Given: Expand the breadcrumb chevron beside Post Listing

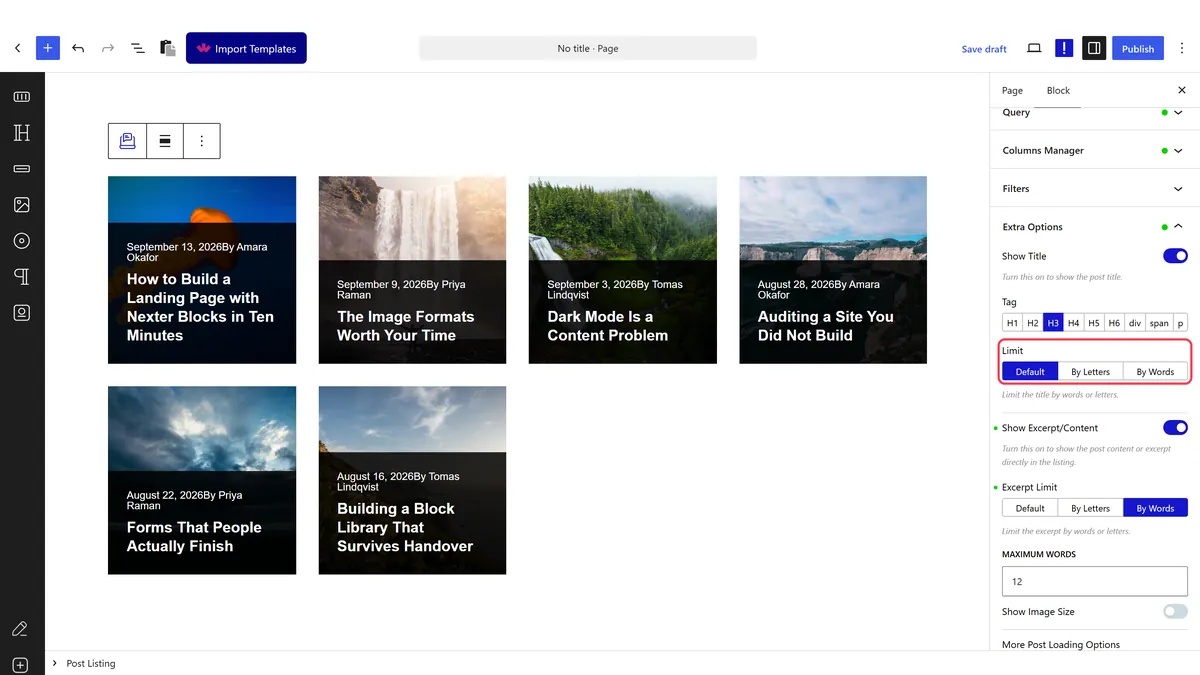Looking at the screenshot, I should pos(54,663).
